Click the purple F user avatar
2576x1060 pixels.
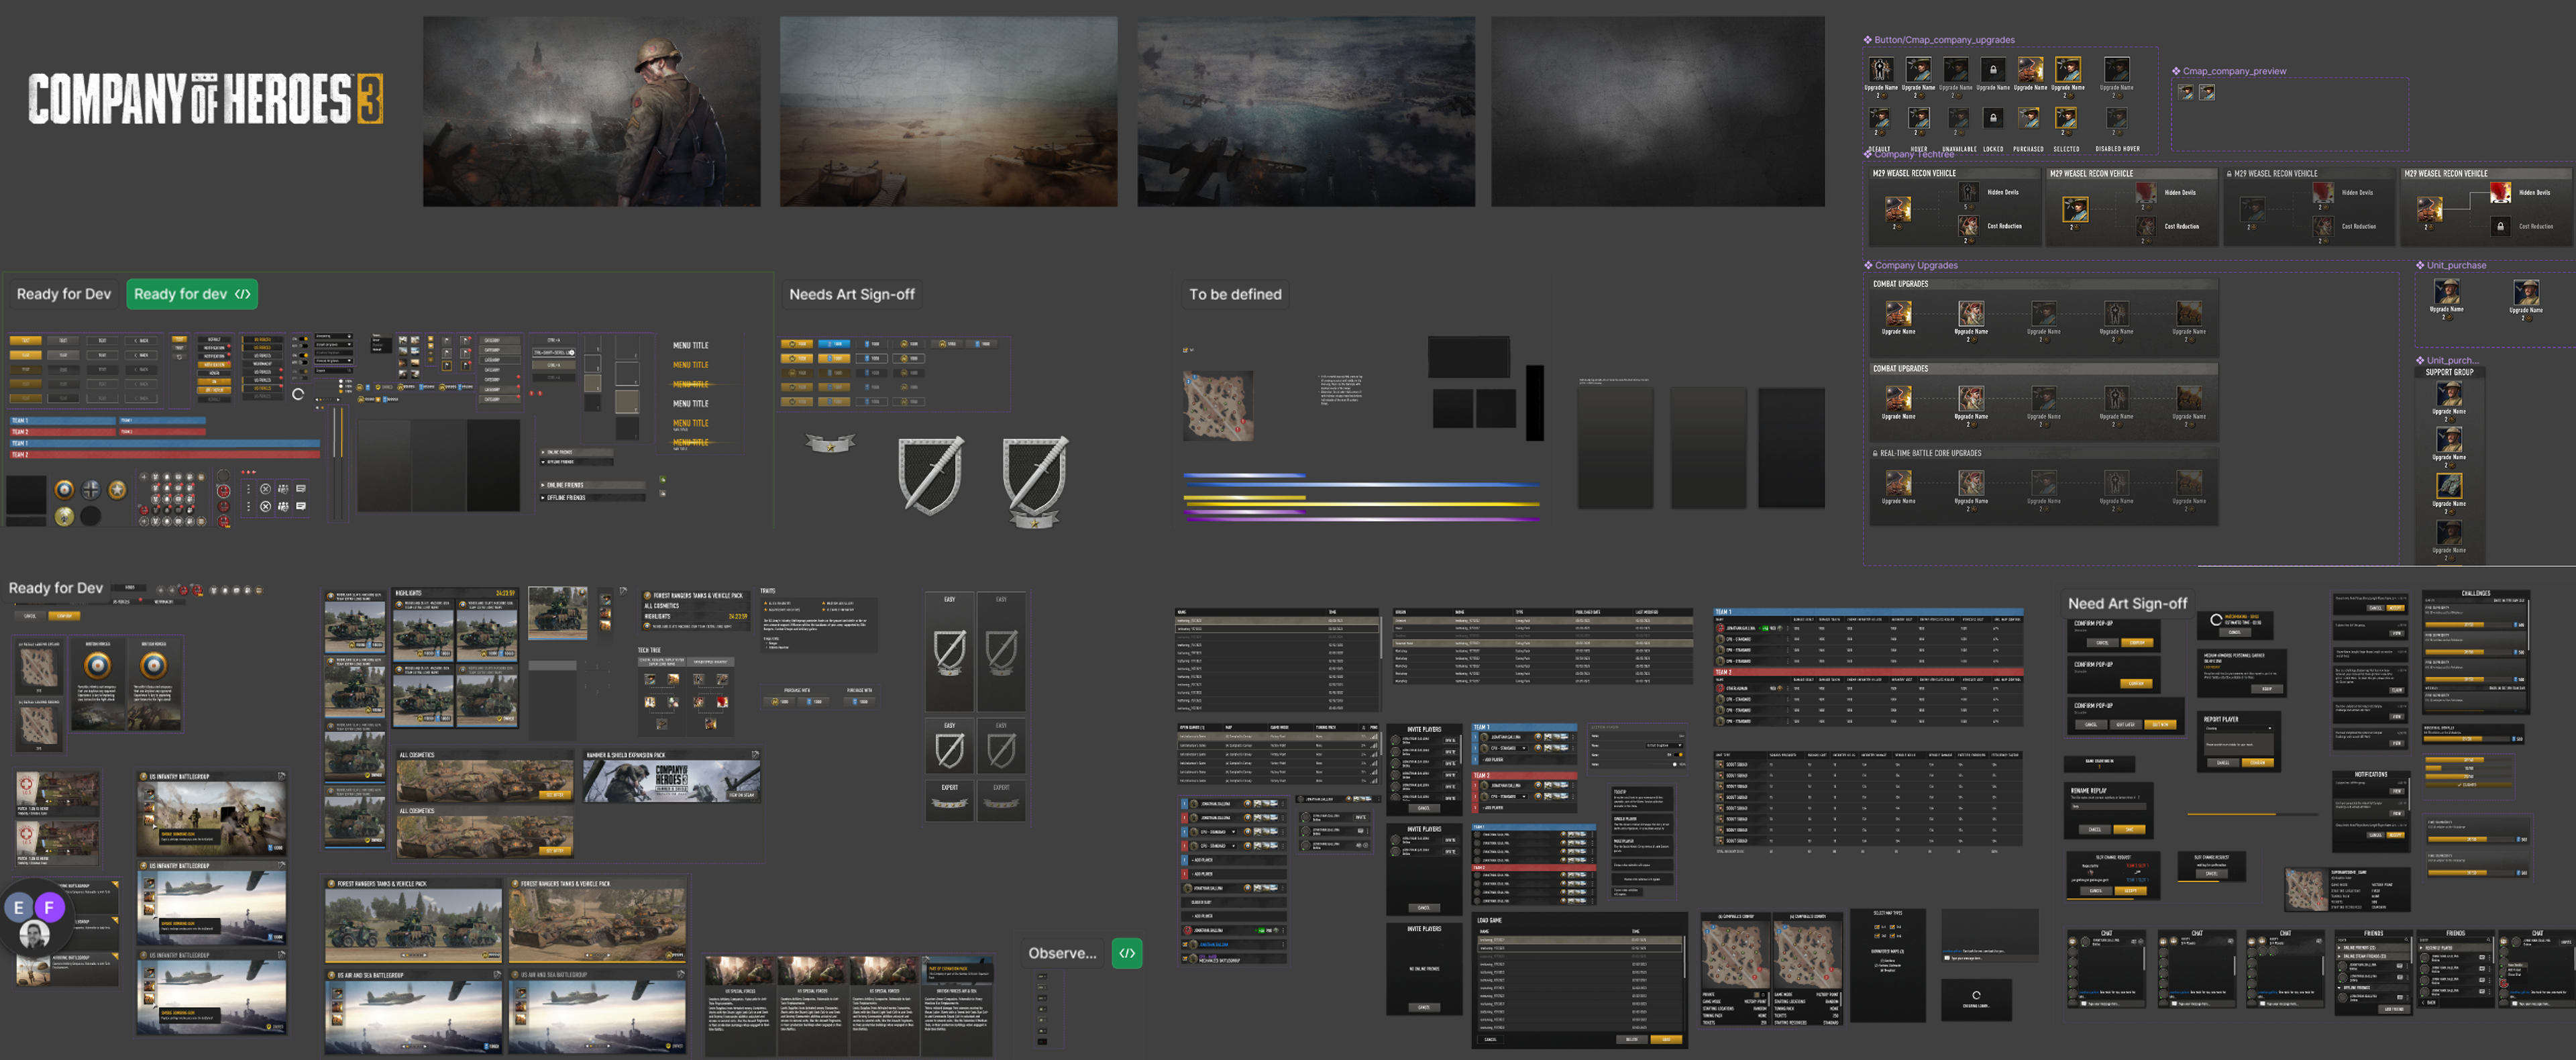[x=49, y=907]
